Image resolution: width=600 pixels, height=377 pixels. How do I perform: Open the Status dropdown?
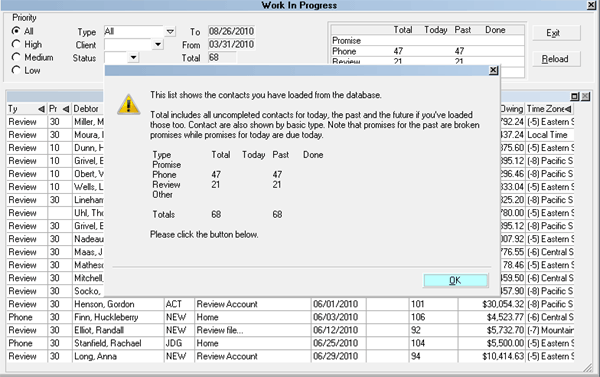pos(133,57)
